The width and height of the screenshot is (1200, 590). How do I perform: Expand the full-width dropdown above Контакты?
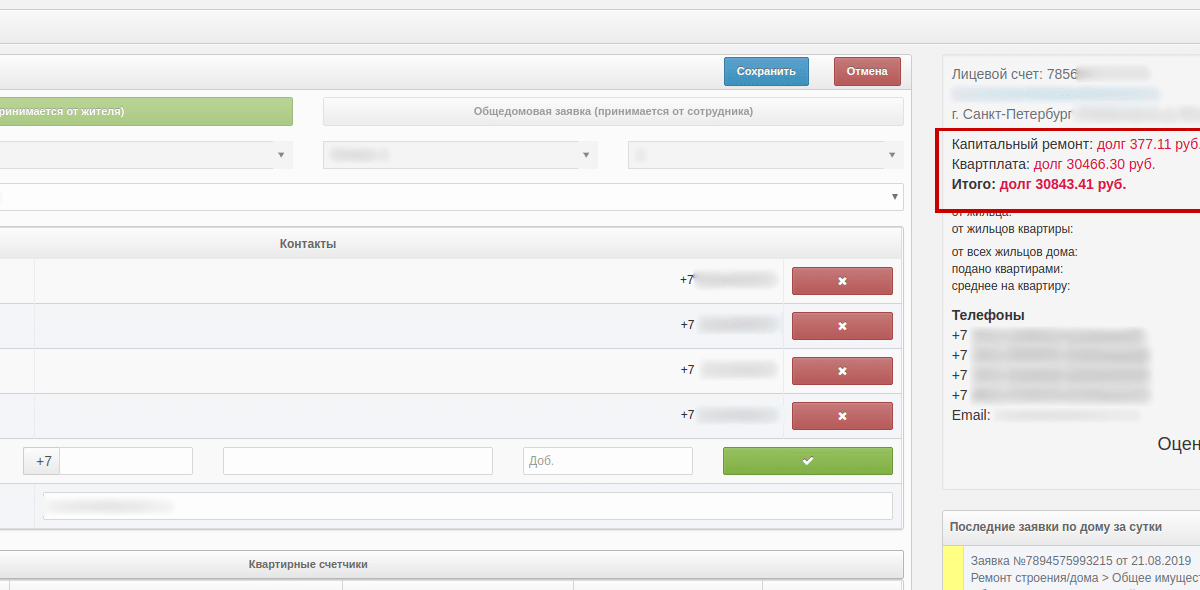[x=450, y=197]
